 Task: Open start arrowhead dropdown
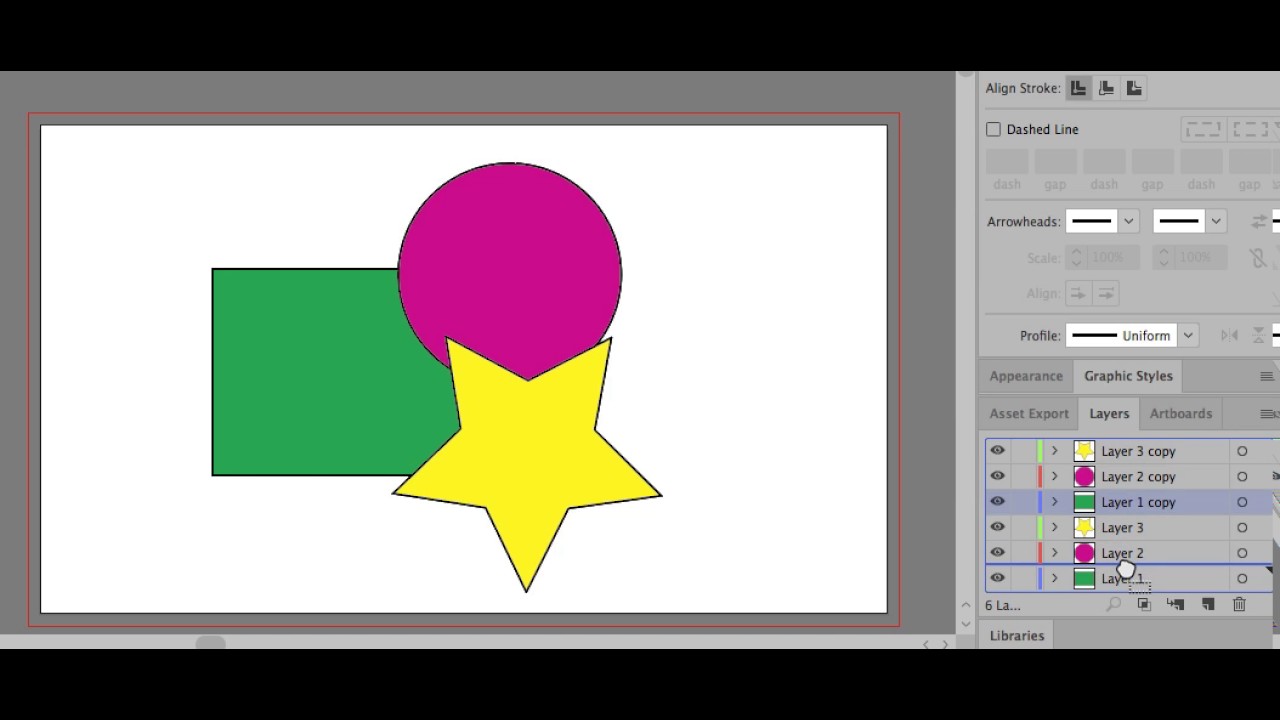[x=1128, y=221]
